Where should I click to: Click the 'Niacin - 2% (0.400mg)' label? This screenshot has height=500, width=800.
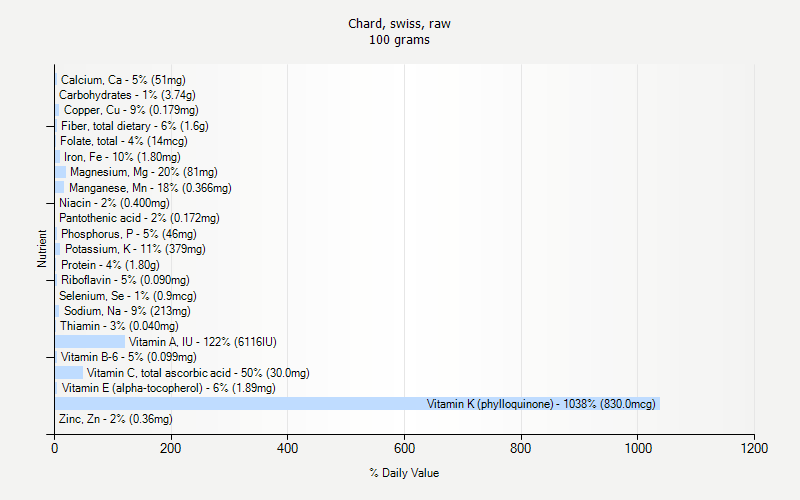(x=114, y=203)
